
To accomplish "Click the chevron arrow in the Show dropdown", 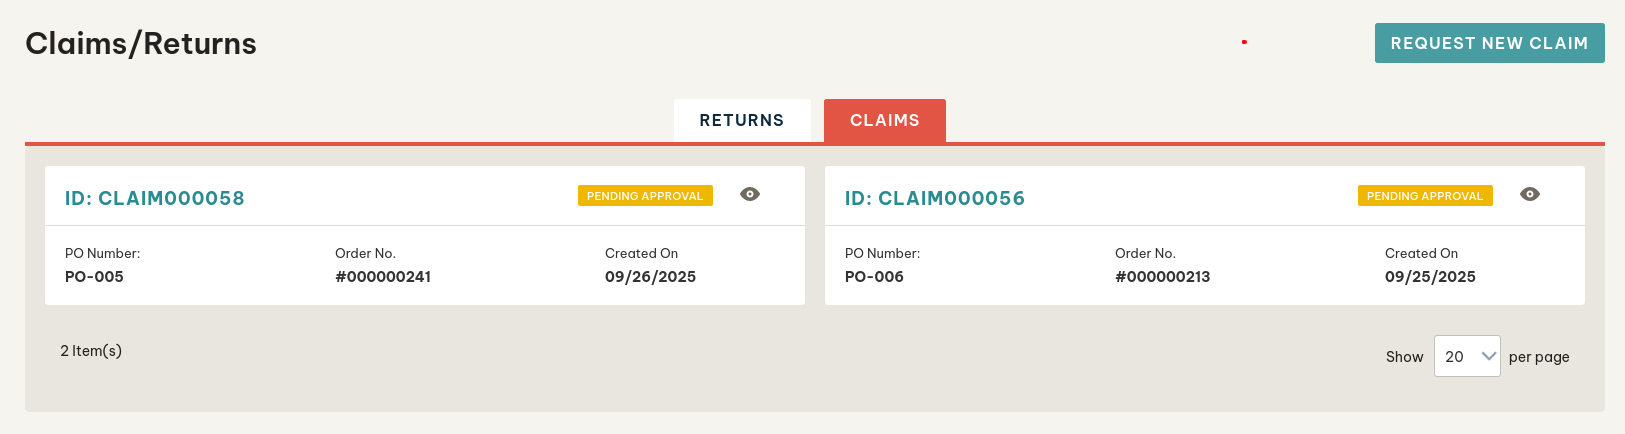I will point(1488,356).
